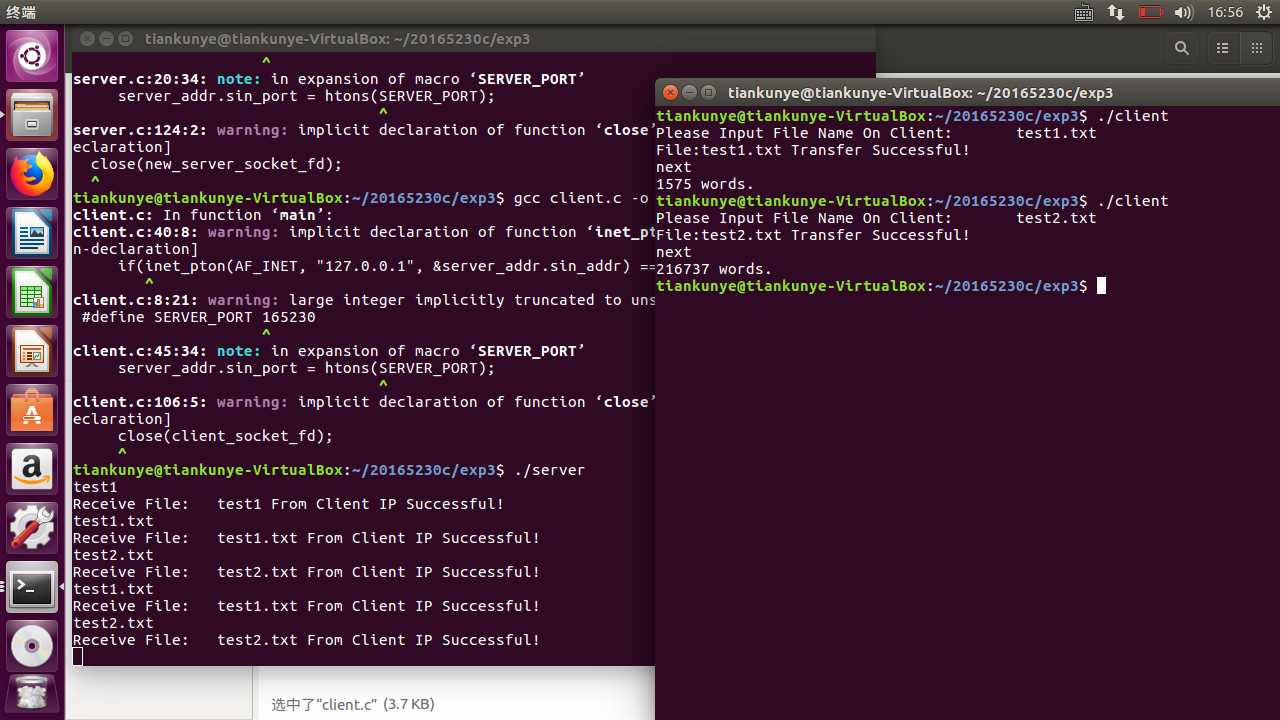The image size is (1280, 720).
Task: Open LibreOffice Writer from the launcher
Action: click(32, 235)
